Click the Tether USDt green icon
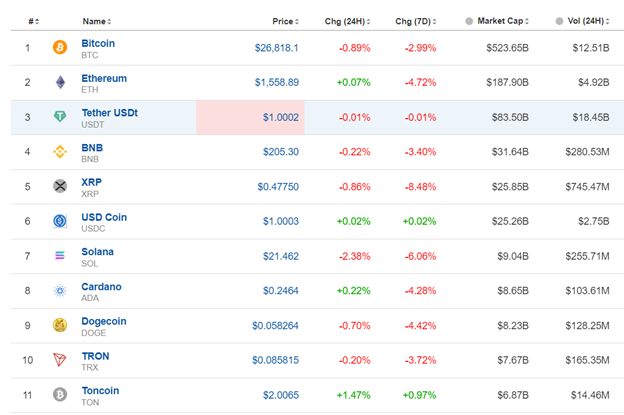This screenshot has height=415, width=624. click(59, 117)
